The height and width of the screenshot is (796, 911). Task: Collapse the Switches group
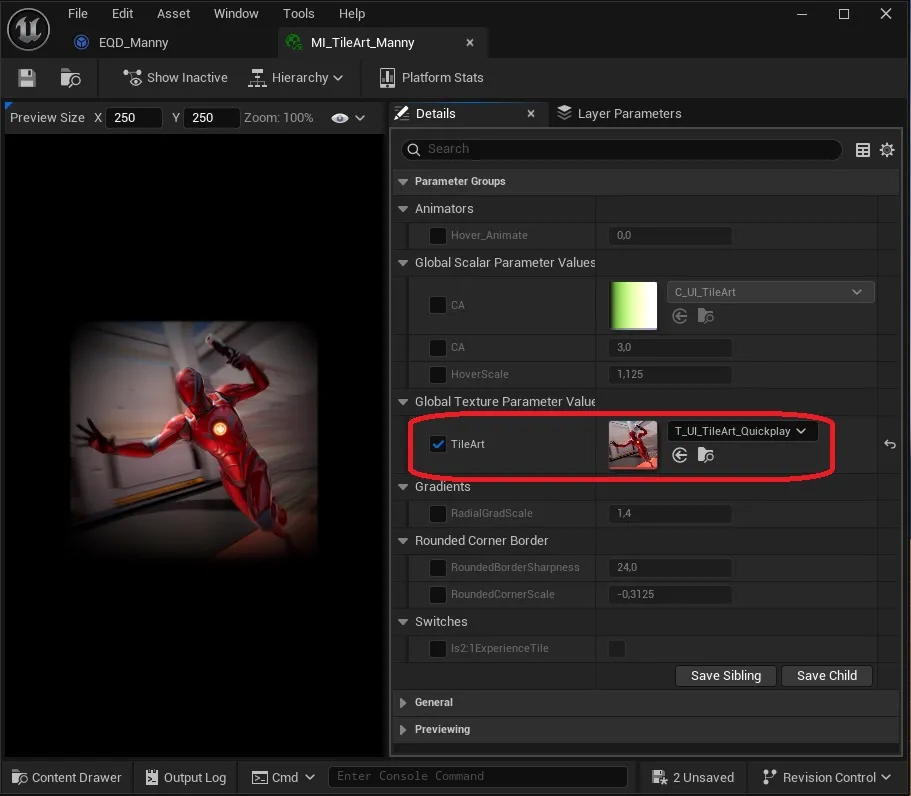403,622
